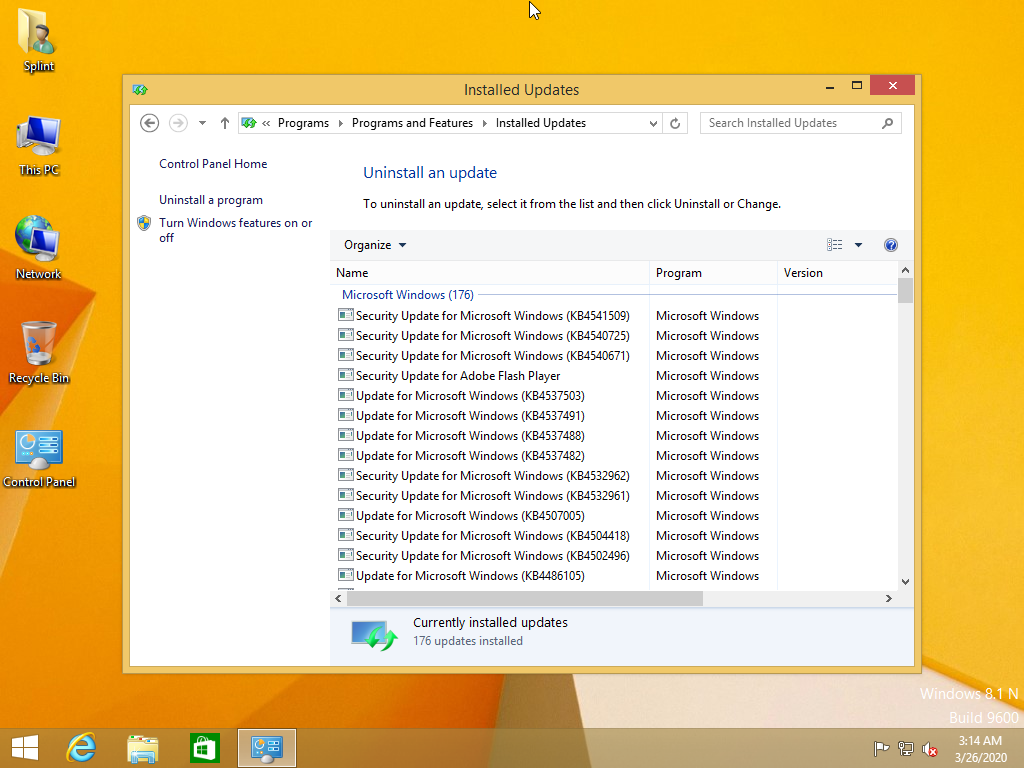The width and height of the screenshot is (1024, 768).
Task: Open File Explorer from taskbar
Action: click(x=142, y=748)
